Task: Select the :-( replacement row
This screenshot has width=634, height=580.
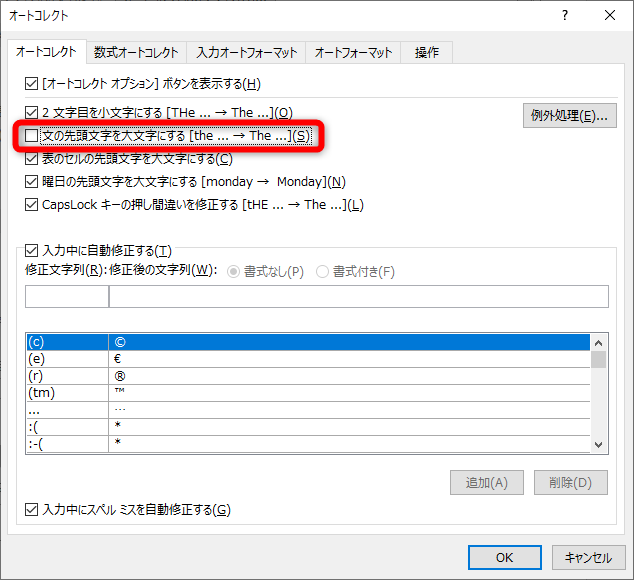Action: point(308,444)
